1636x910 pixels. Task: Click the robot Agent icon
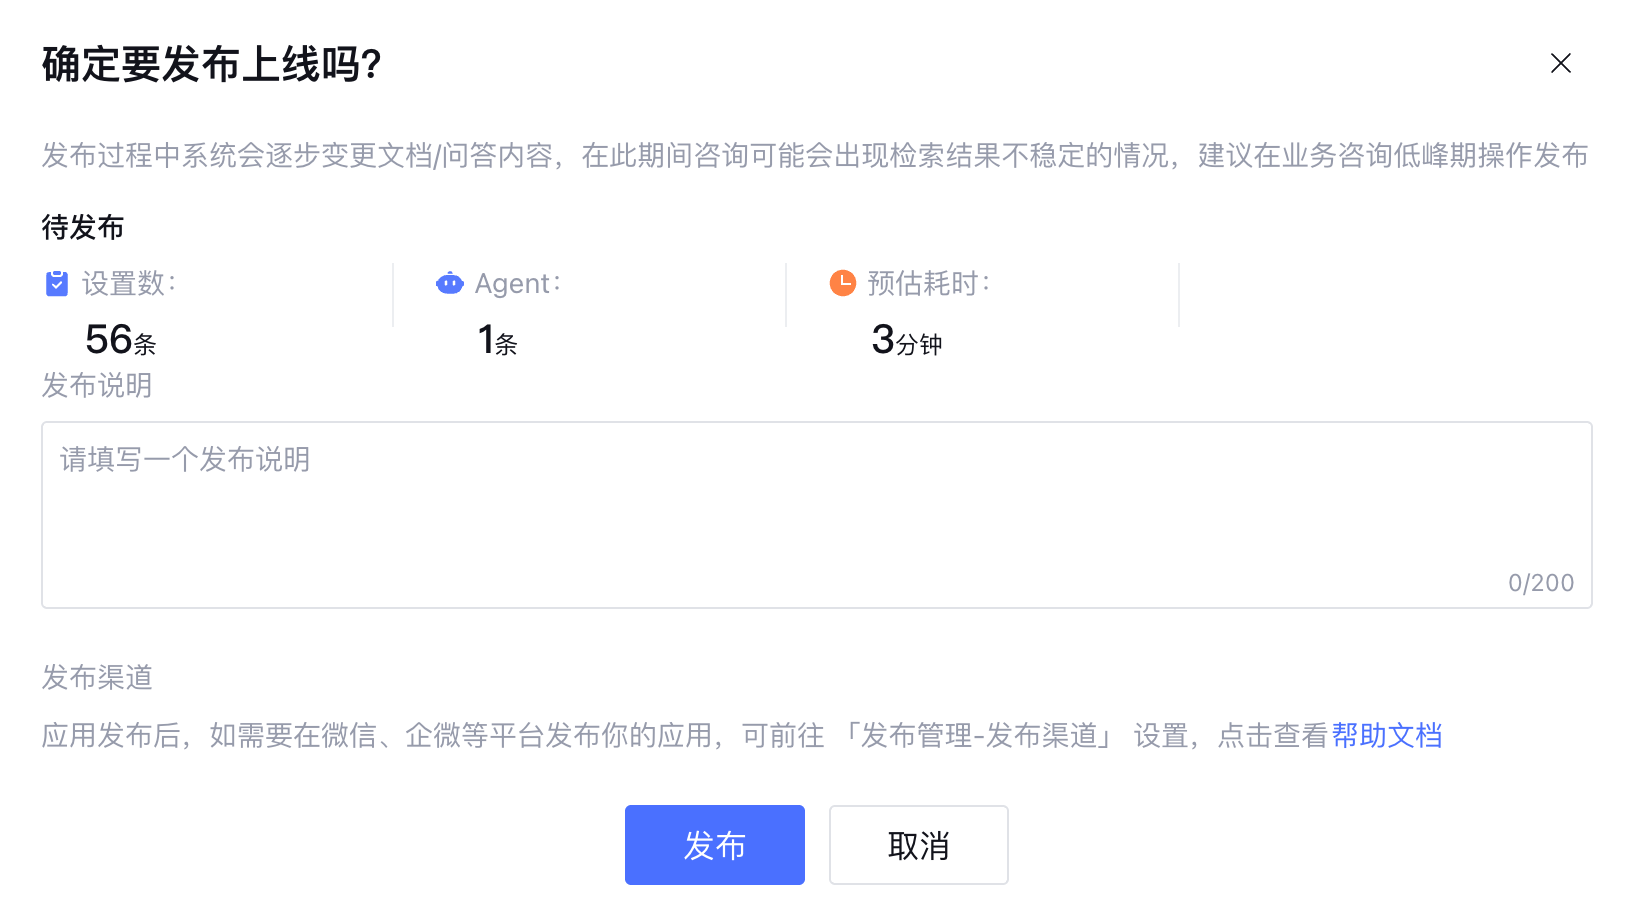(450, 284)
